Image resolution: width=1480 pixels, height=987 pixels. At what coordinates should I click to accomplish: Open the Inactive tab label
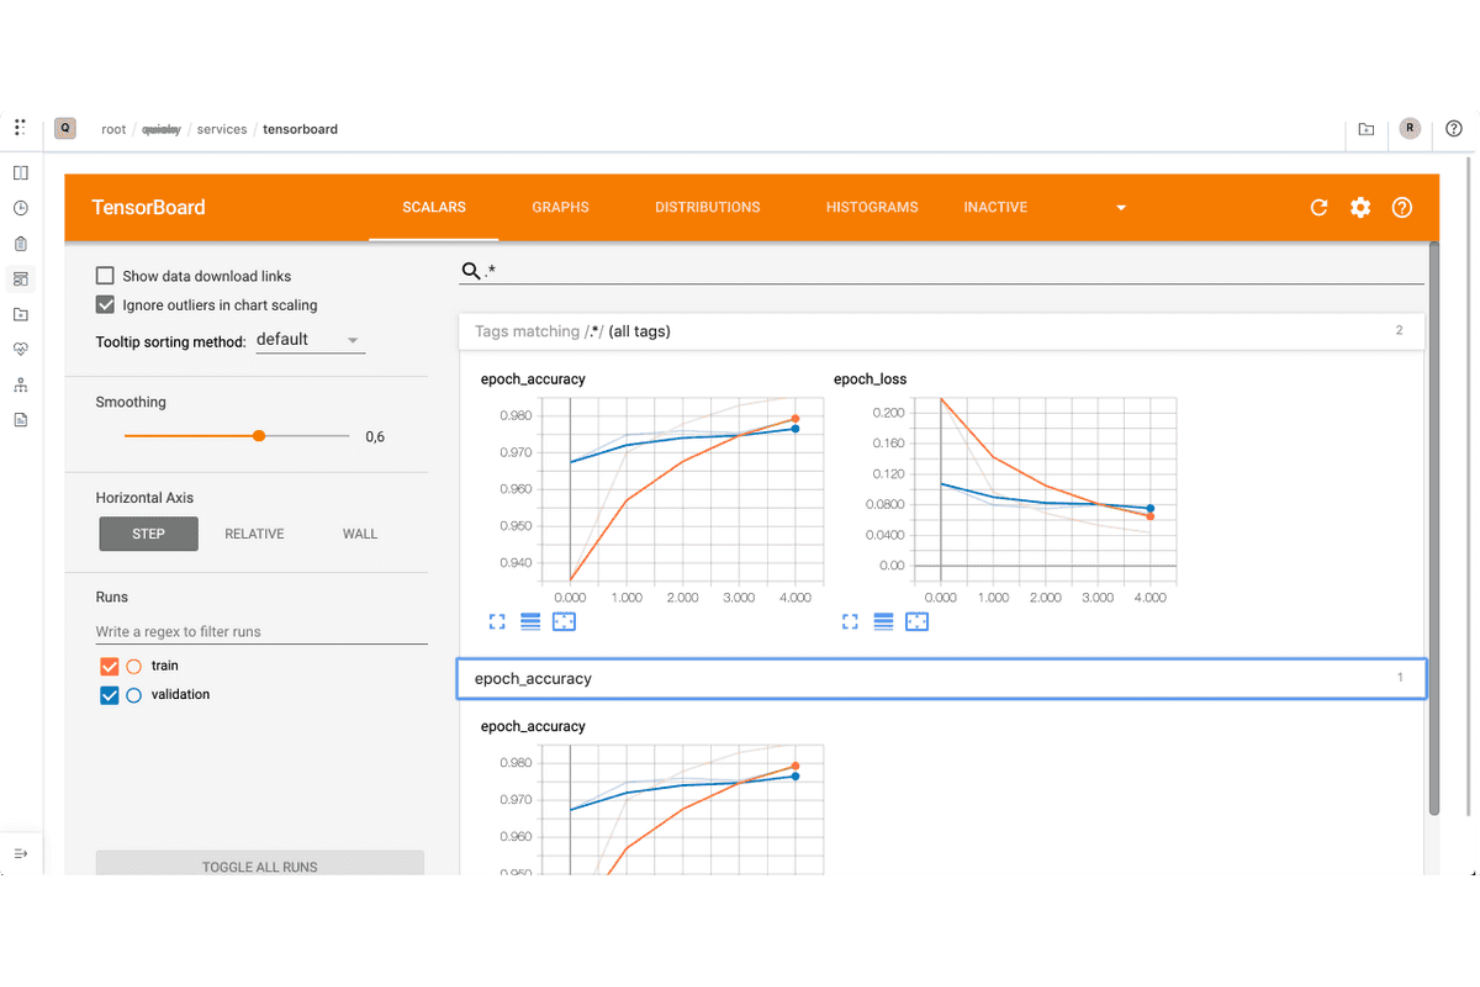995,207
